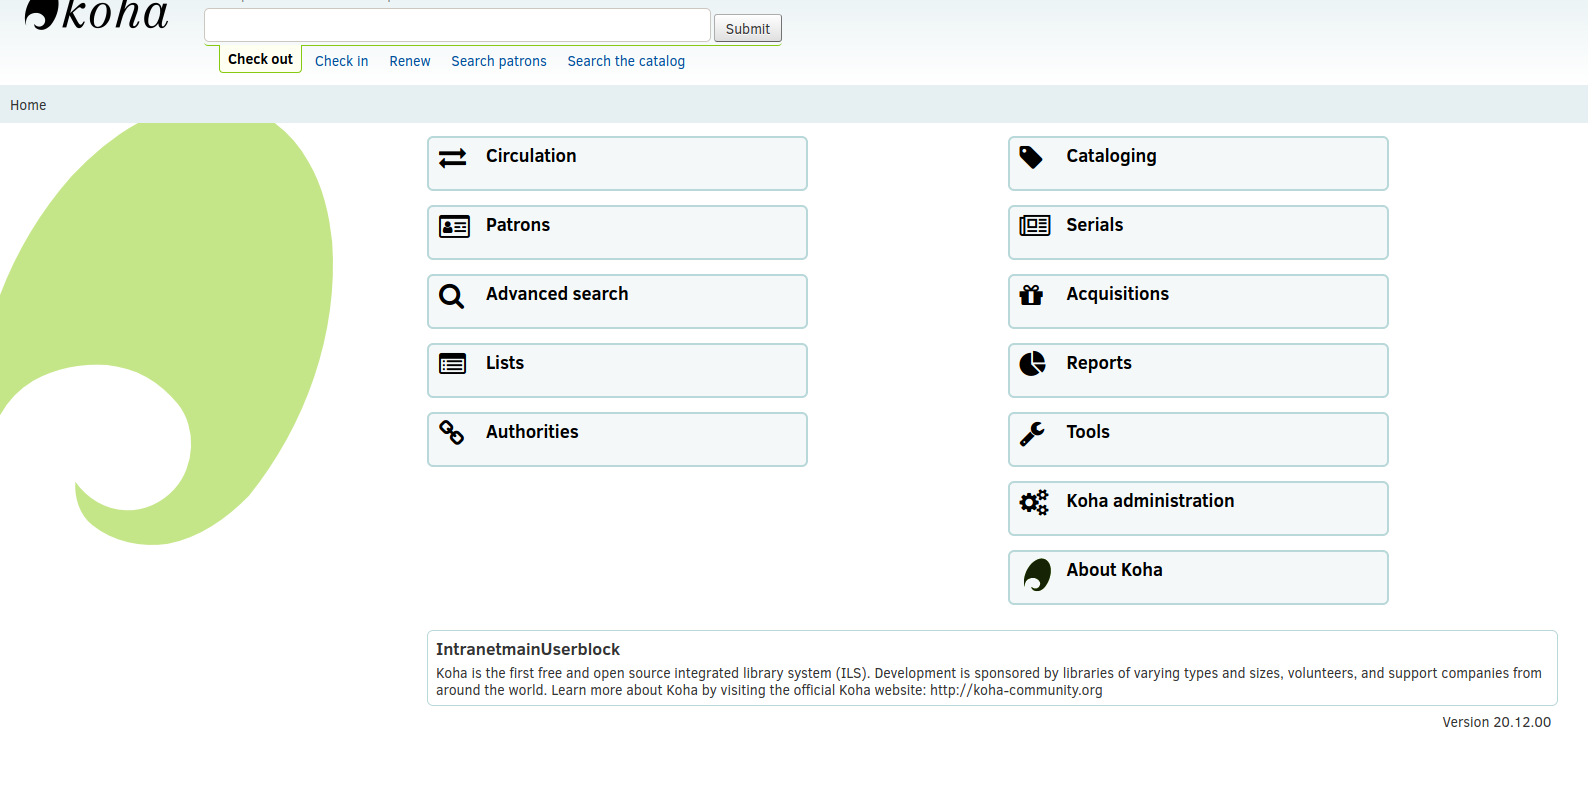Open Patrons via the ID card icon

click(x=454, y=227)
